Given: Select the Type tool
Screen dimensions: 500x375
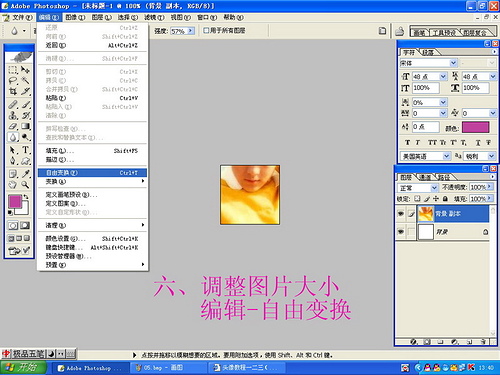Looking at the screenshot, I should coord(25,150).
